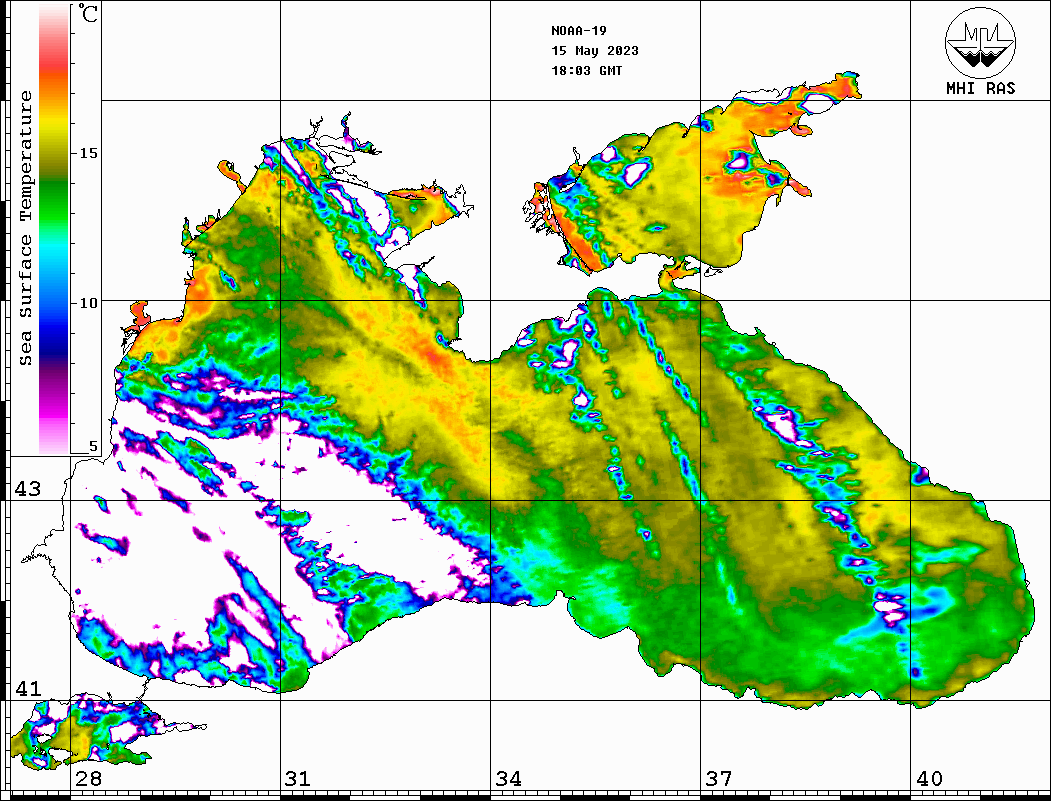This screenshot has height=801, width=1051.
Task: Click longitude label '31'
Action: (x=298, y=778)
